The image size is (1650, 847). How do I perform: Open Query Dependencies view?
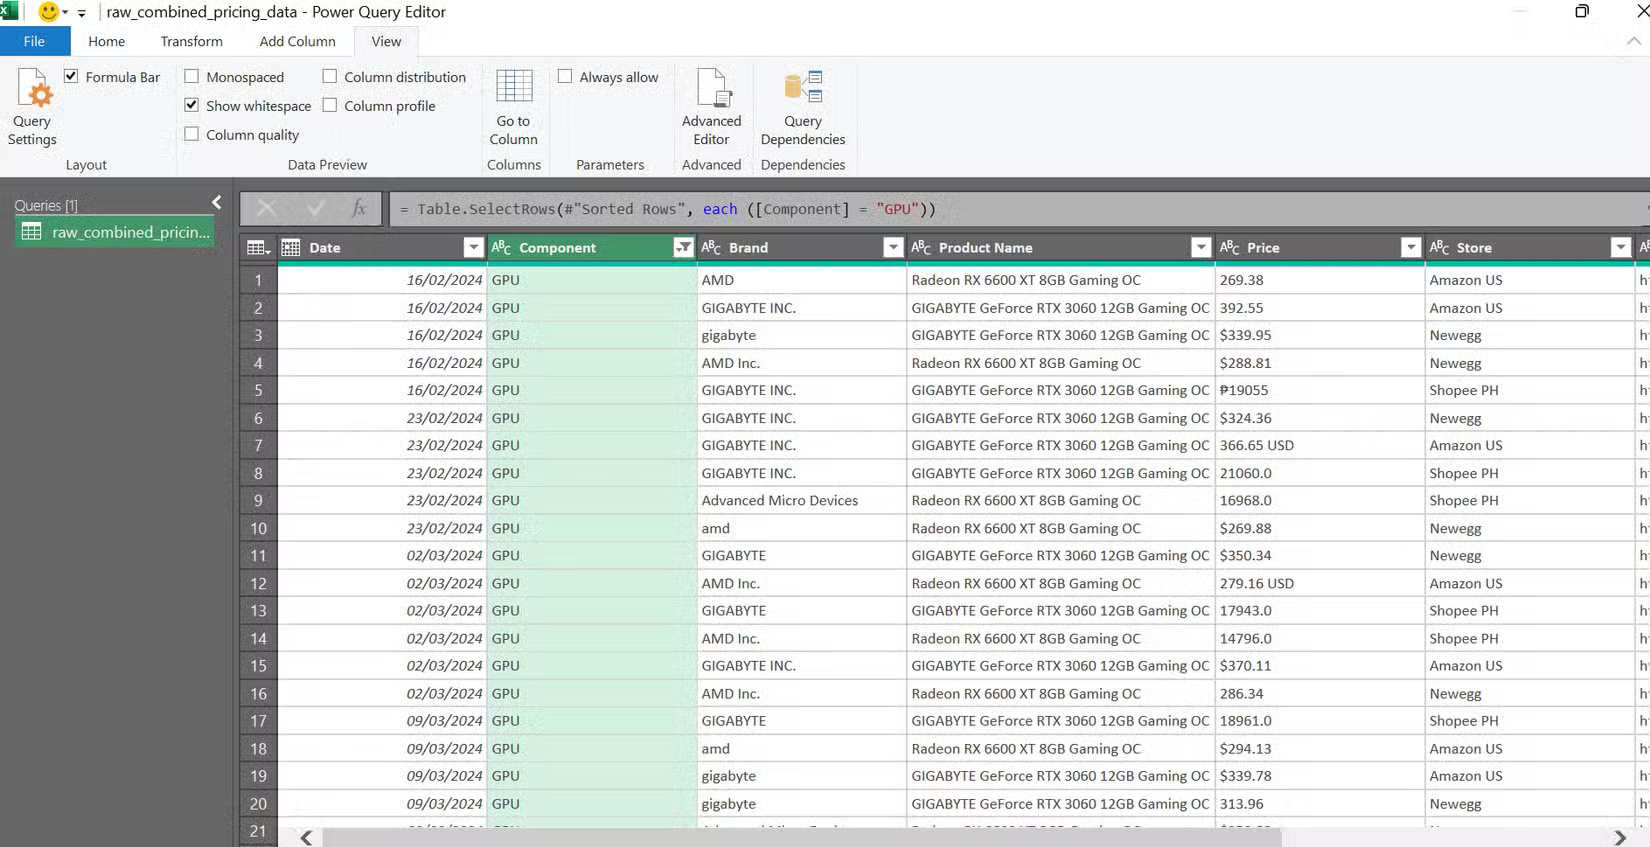click(x=802, y=89)
